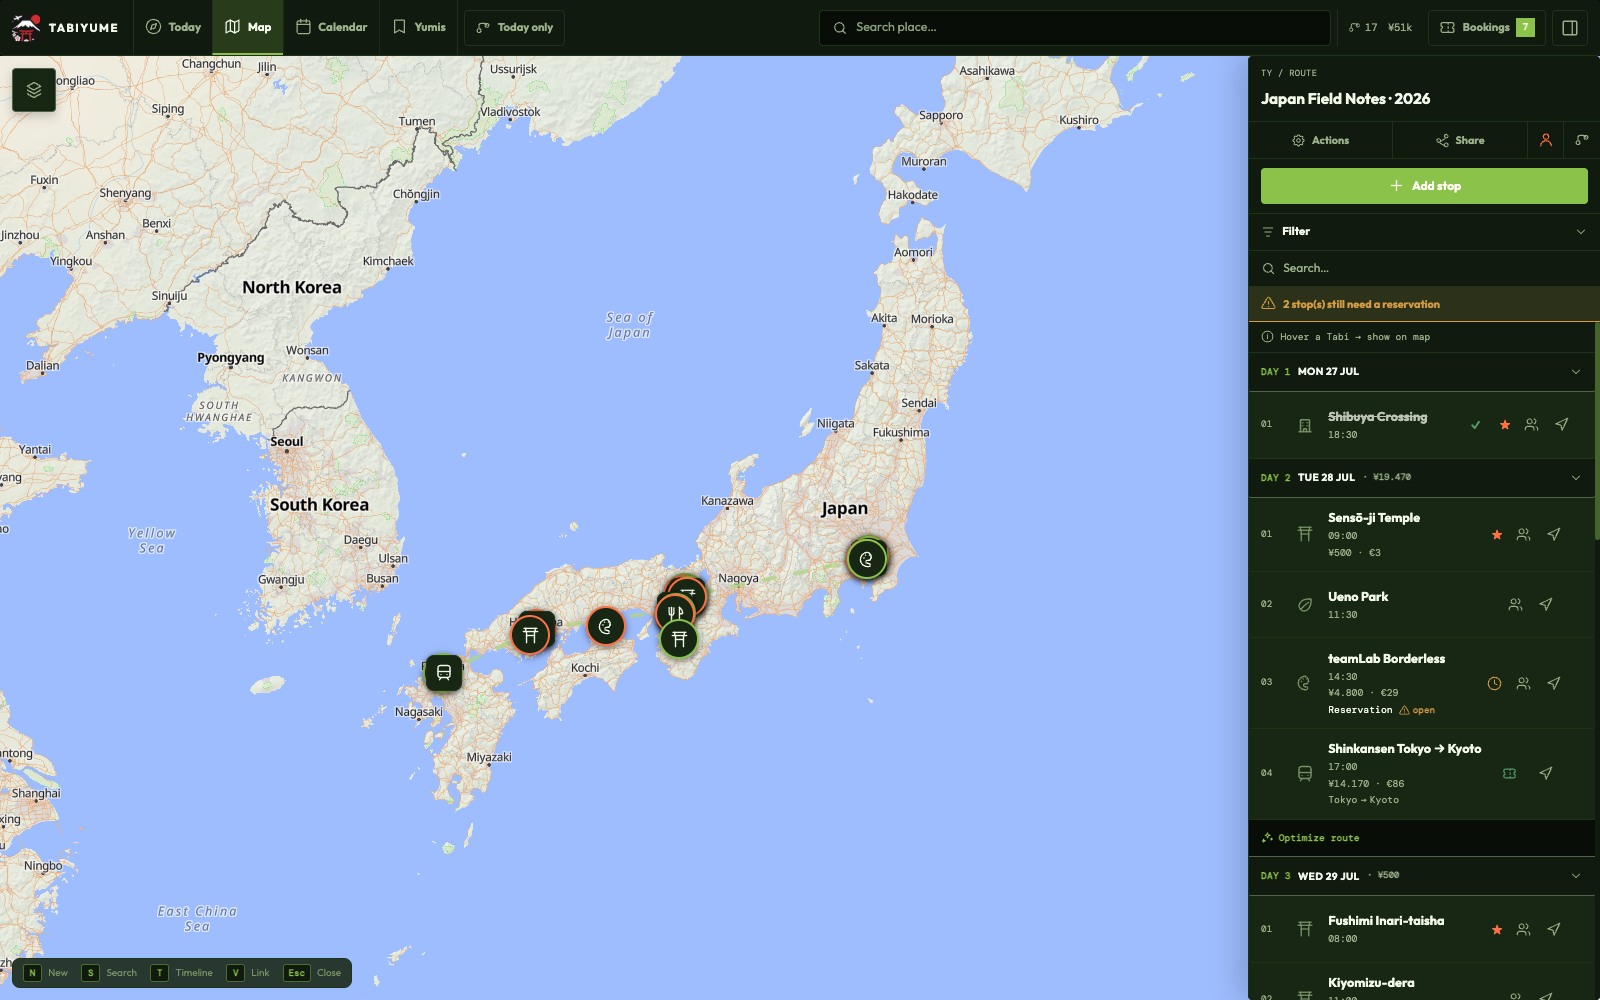The height and width of the screenshot is (1000, 1600).
Task: Click the stop list Search field
Action: click(1424, 268)
